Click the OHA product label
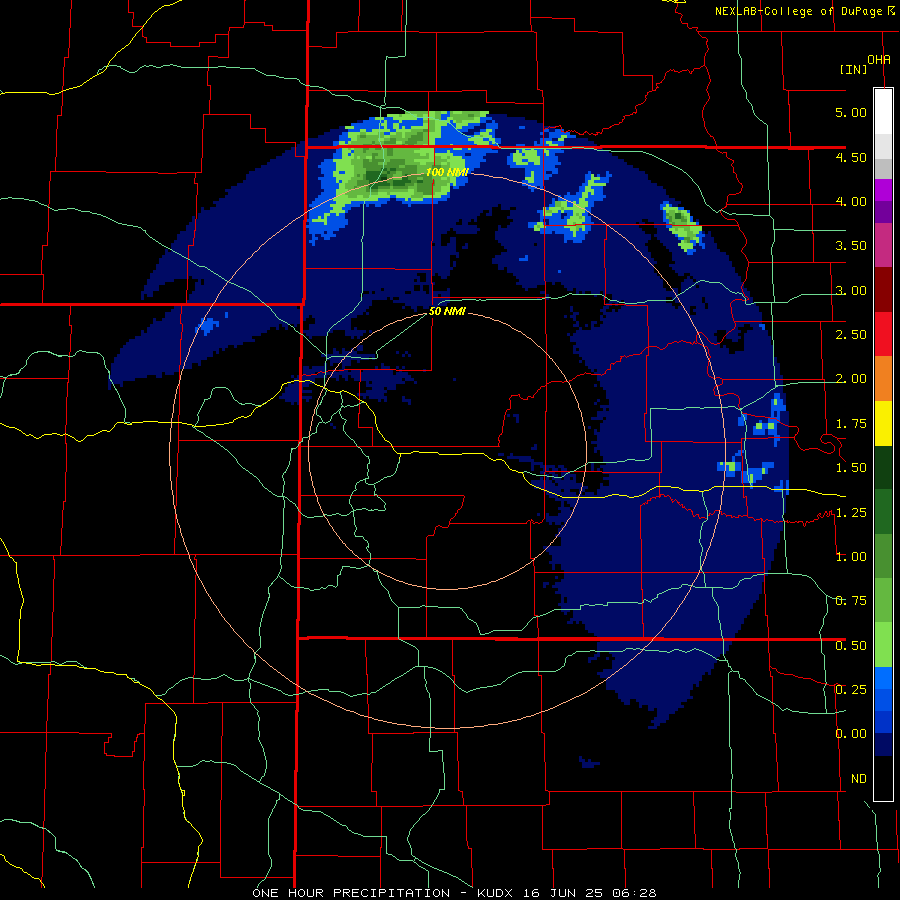Viewport: 900px width, 900px height. (x=879, y=60)
